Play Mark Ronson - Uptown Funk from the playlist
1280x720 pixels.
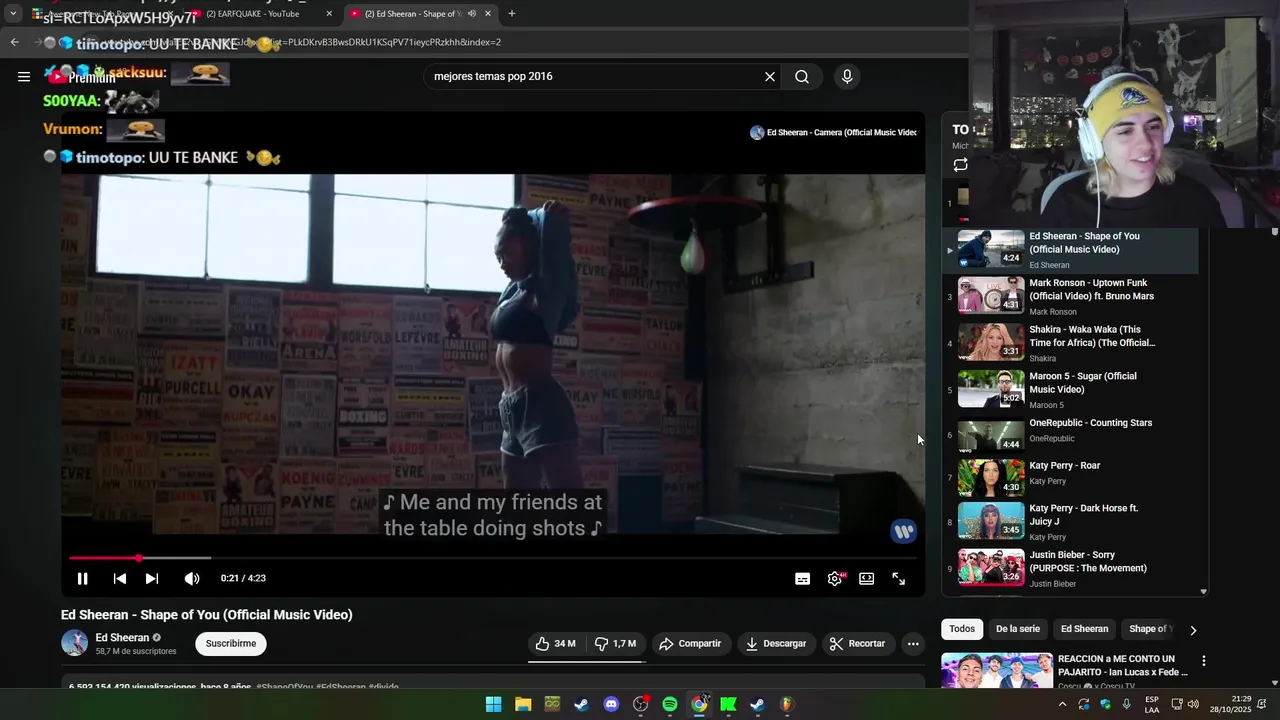coord(1070,296)
